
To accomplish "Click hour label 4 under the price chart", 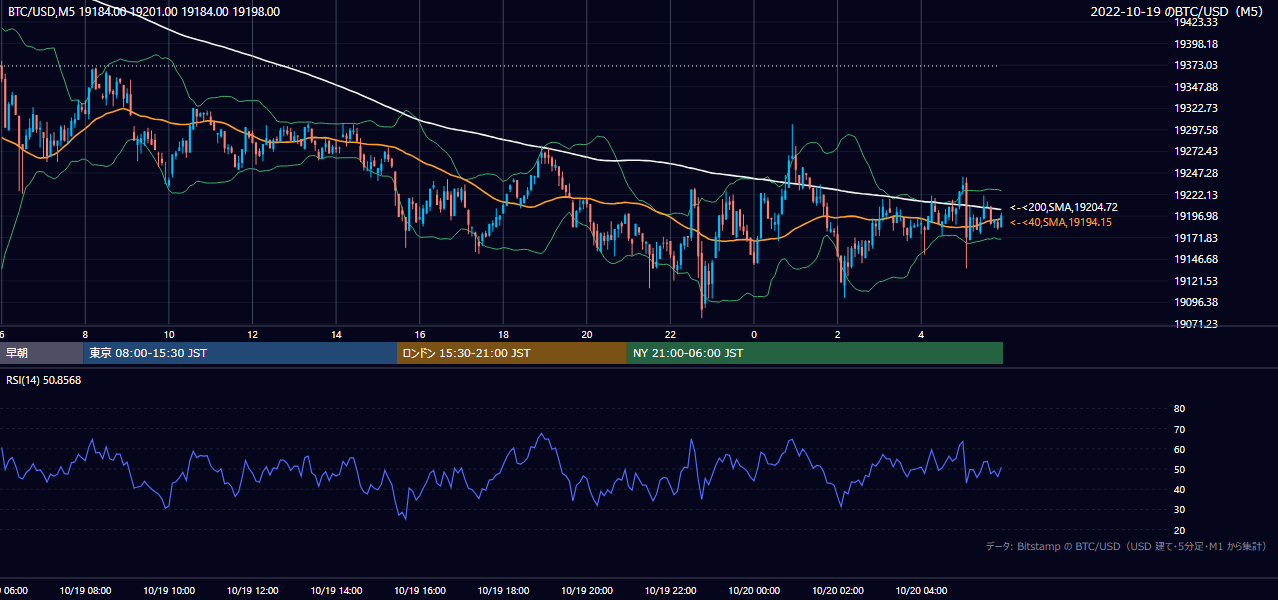I will point(921,335).
